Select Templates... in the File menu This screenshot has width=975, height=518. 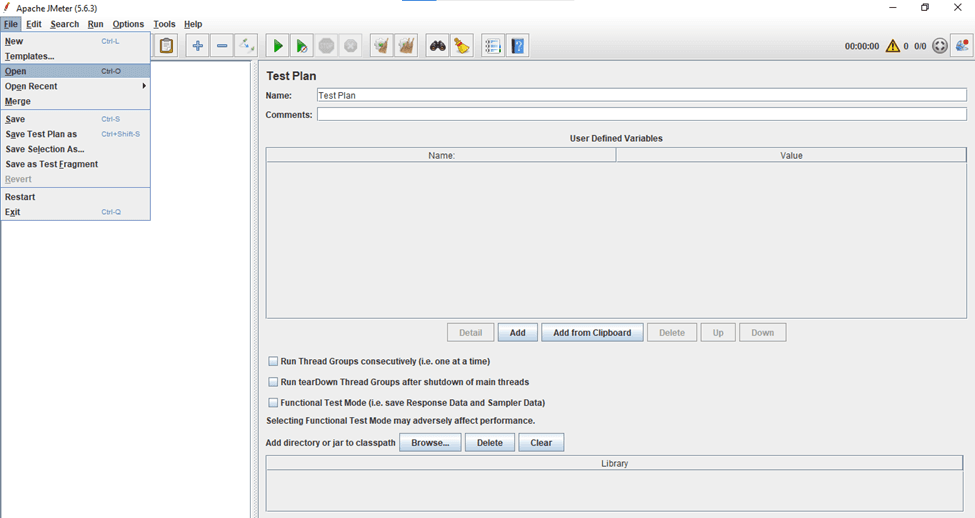pos(75,56)
